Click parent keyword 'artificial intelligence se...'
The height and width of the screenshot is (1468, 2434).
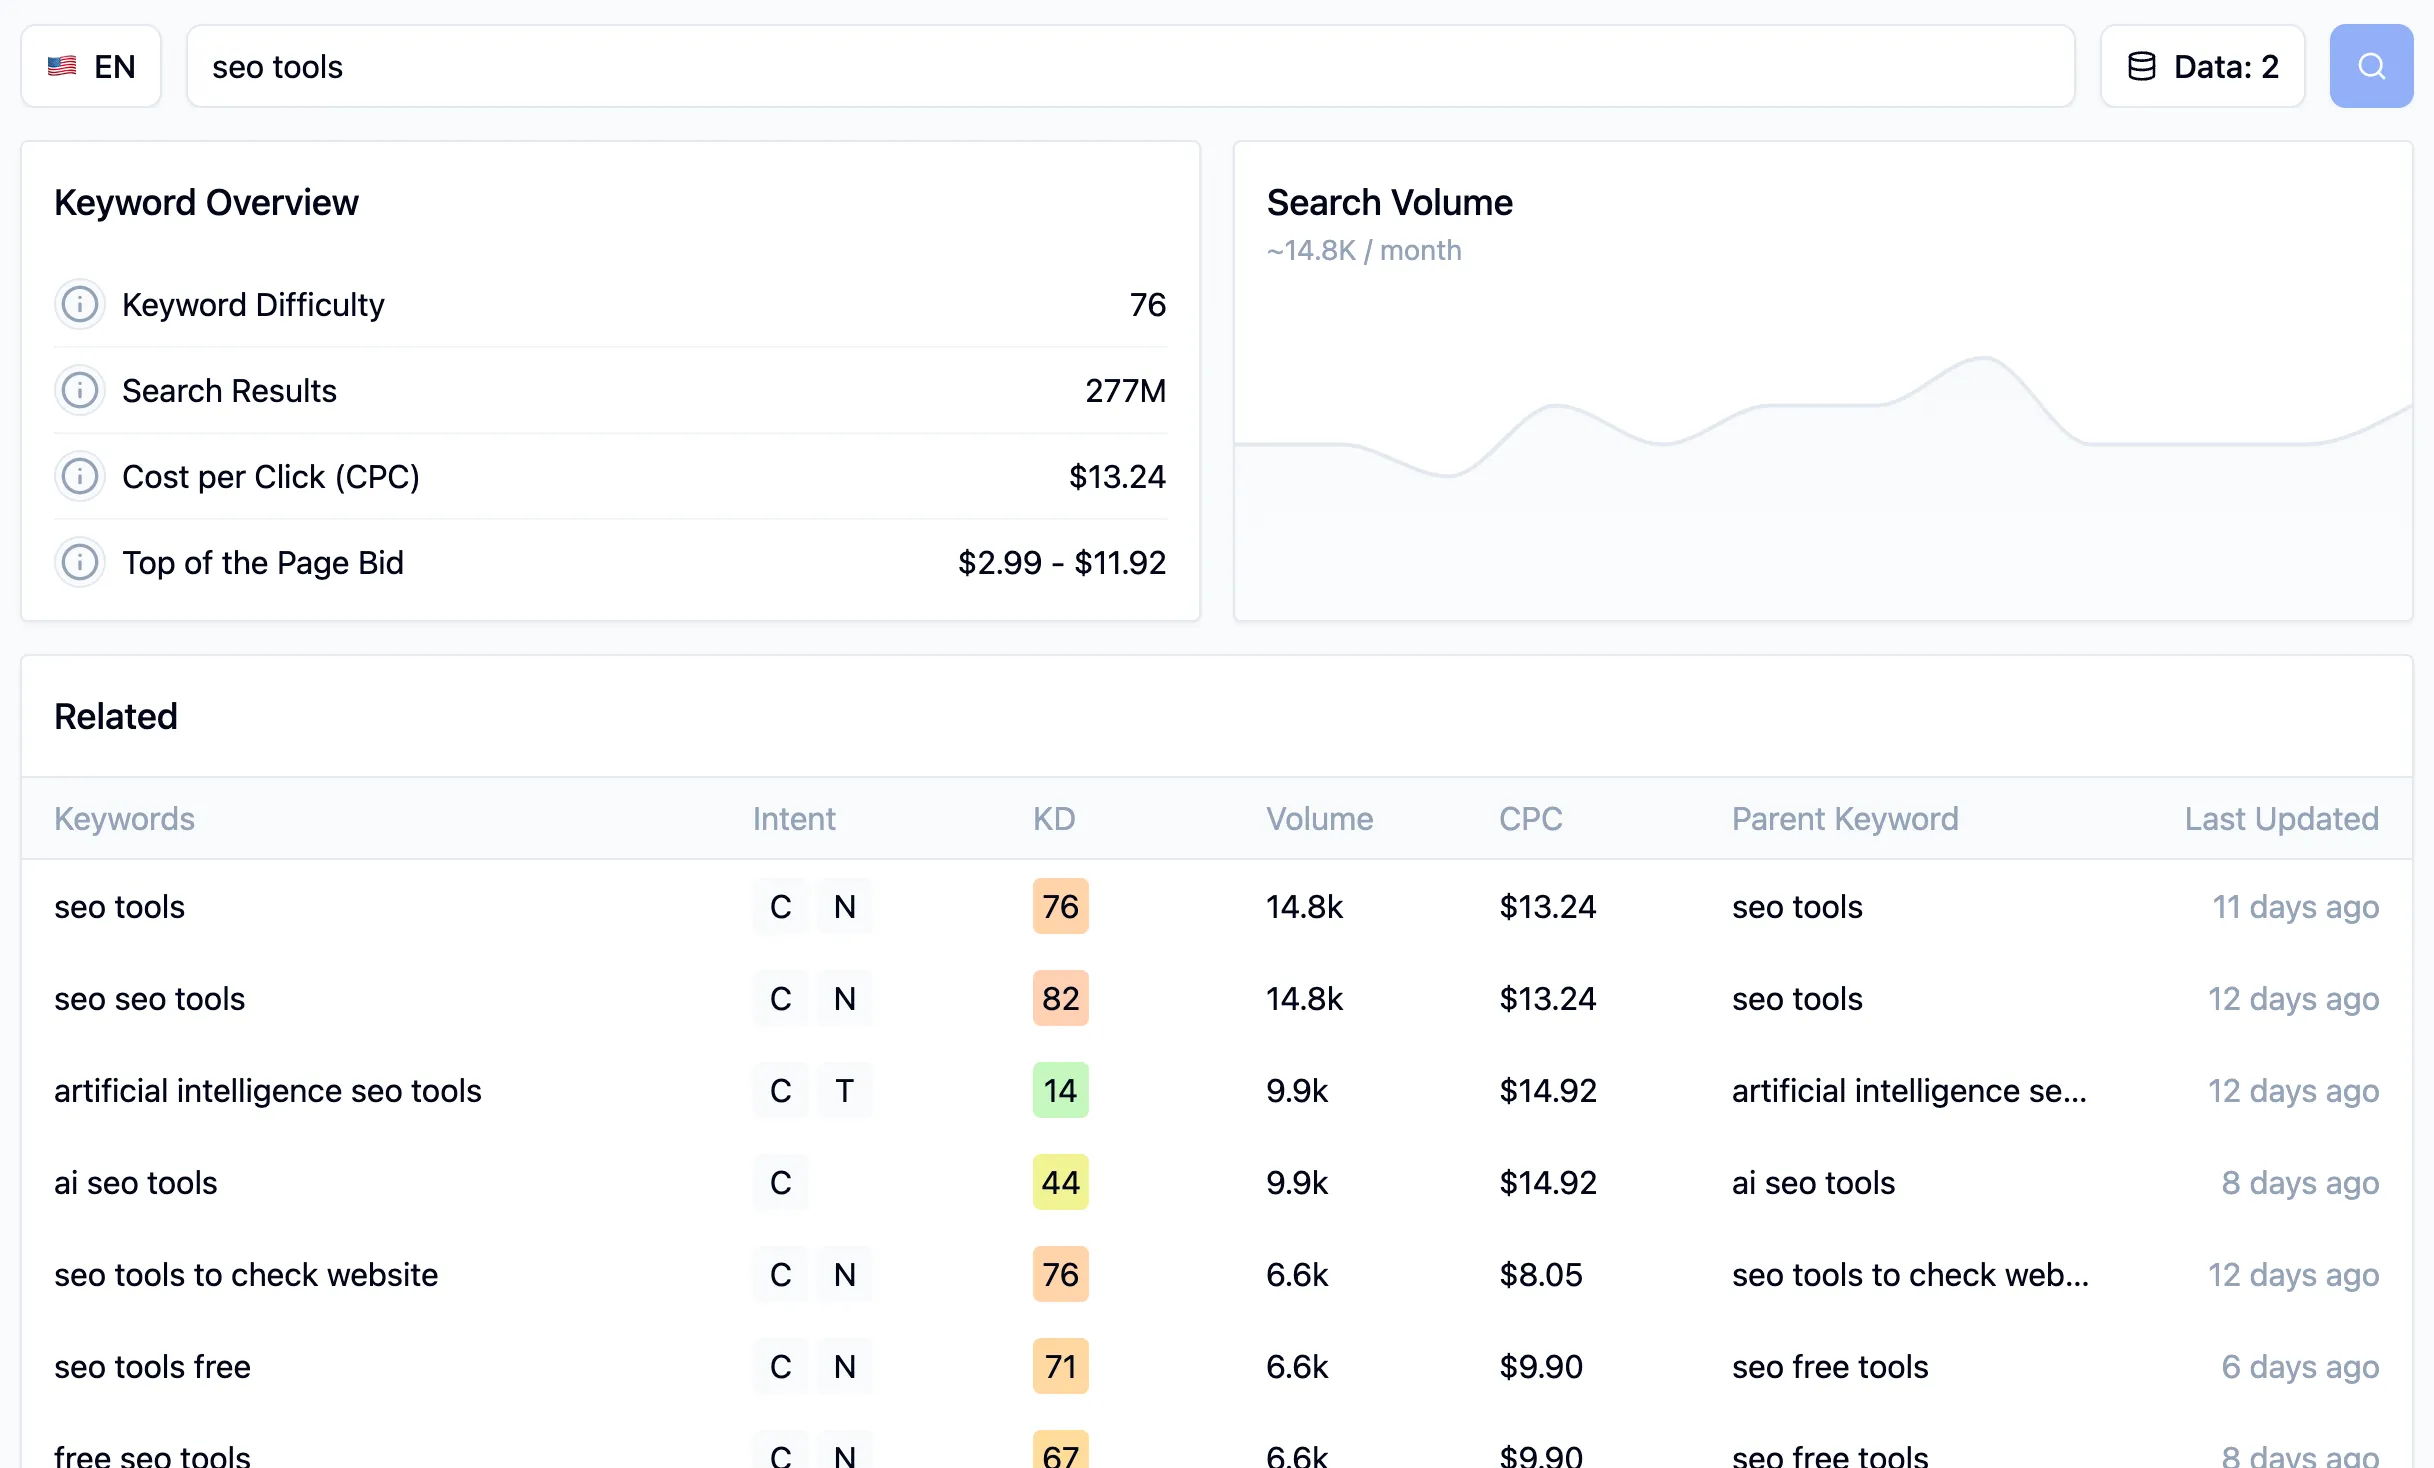coord(1909,1090)
